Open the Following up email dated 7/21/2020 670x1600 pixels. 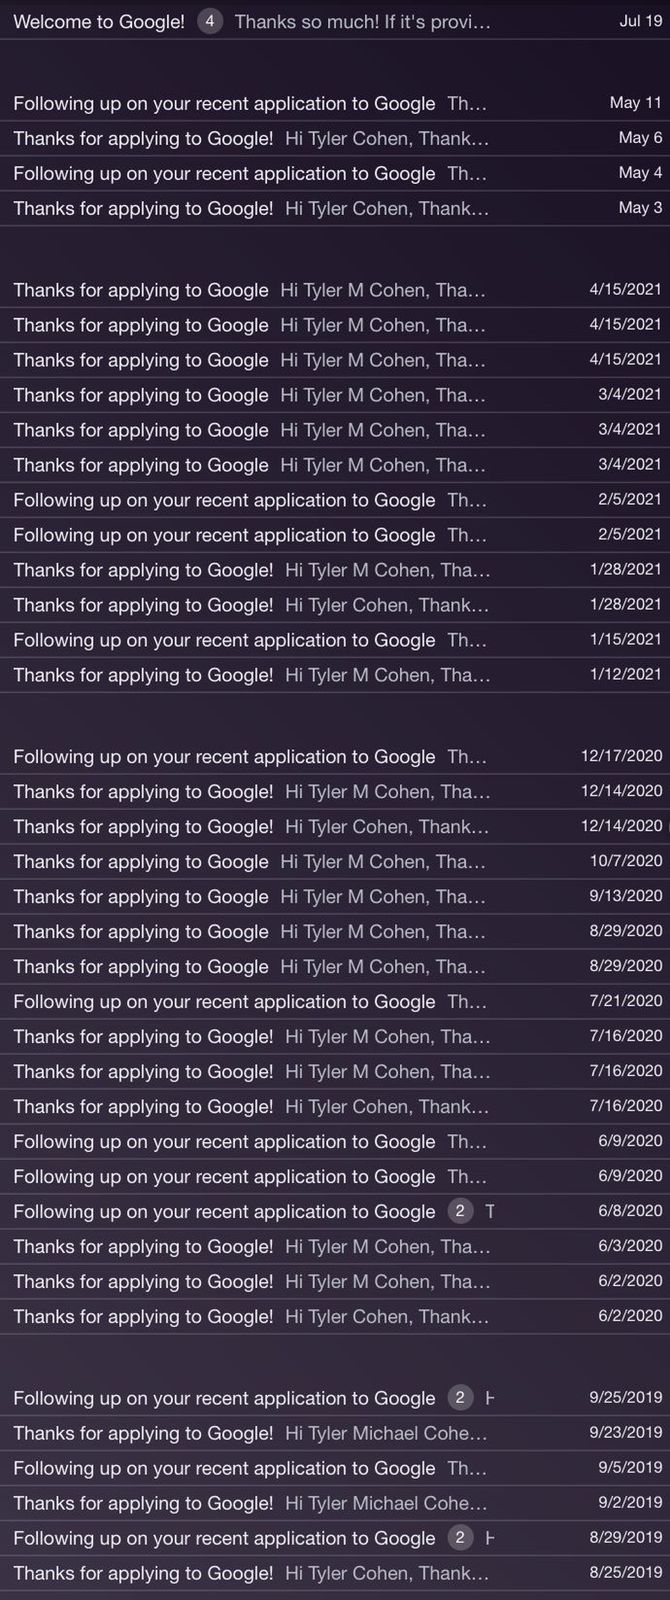click(335, 1002)
